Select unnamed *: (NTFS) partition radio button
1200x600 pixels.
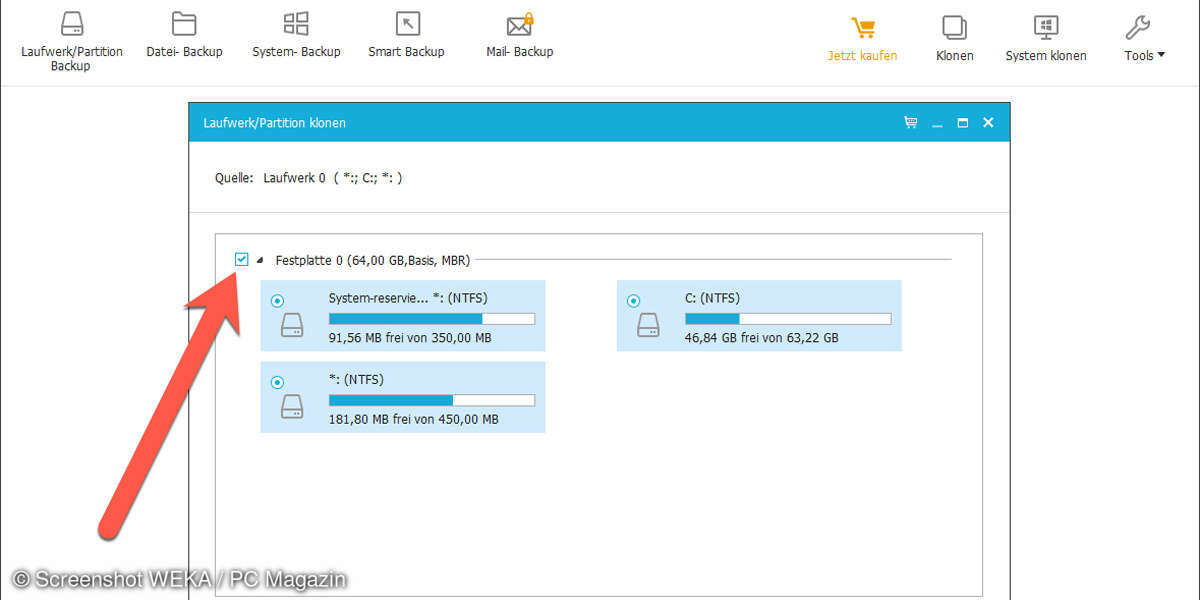277,382
